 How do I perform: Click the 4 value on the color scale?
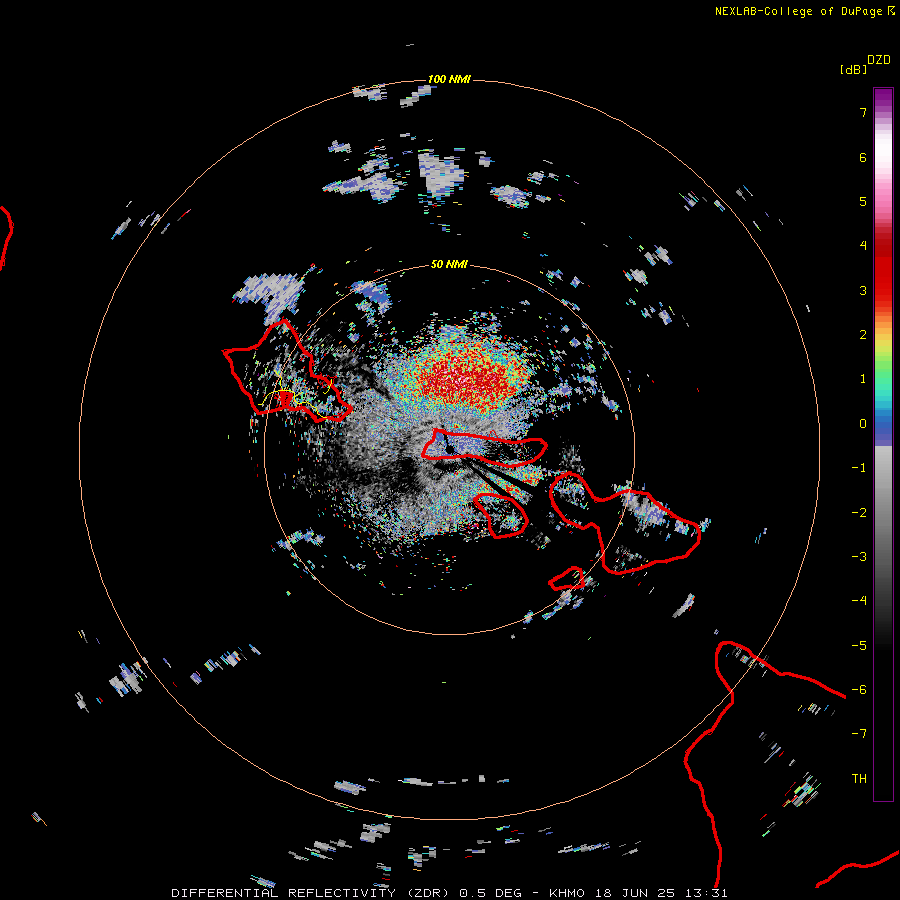click(863, 246)
